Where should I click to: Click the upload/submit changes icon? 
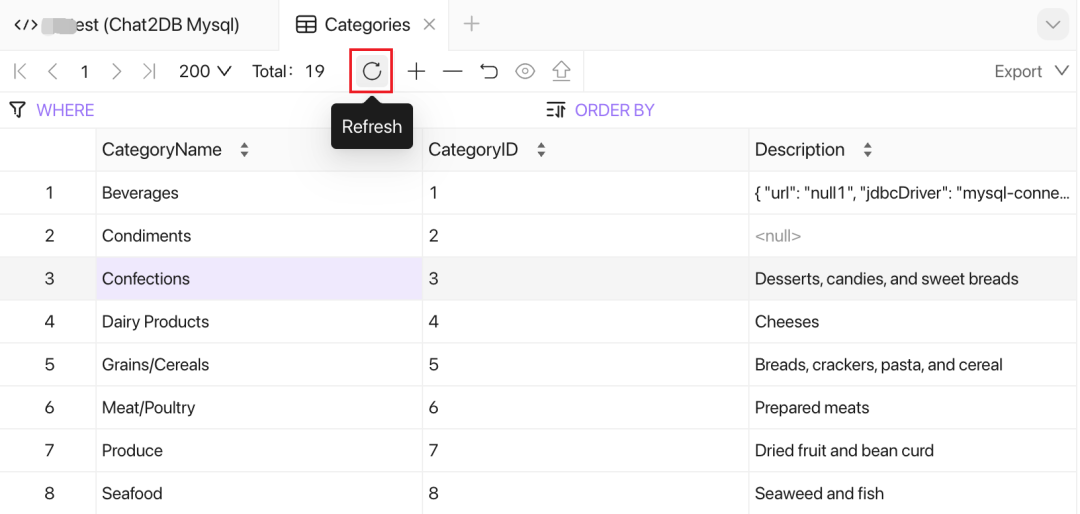coord(561,71)
